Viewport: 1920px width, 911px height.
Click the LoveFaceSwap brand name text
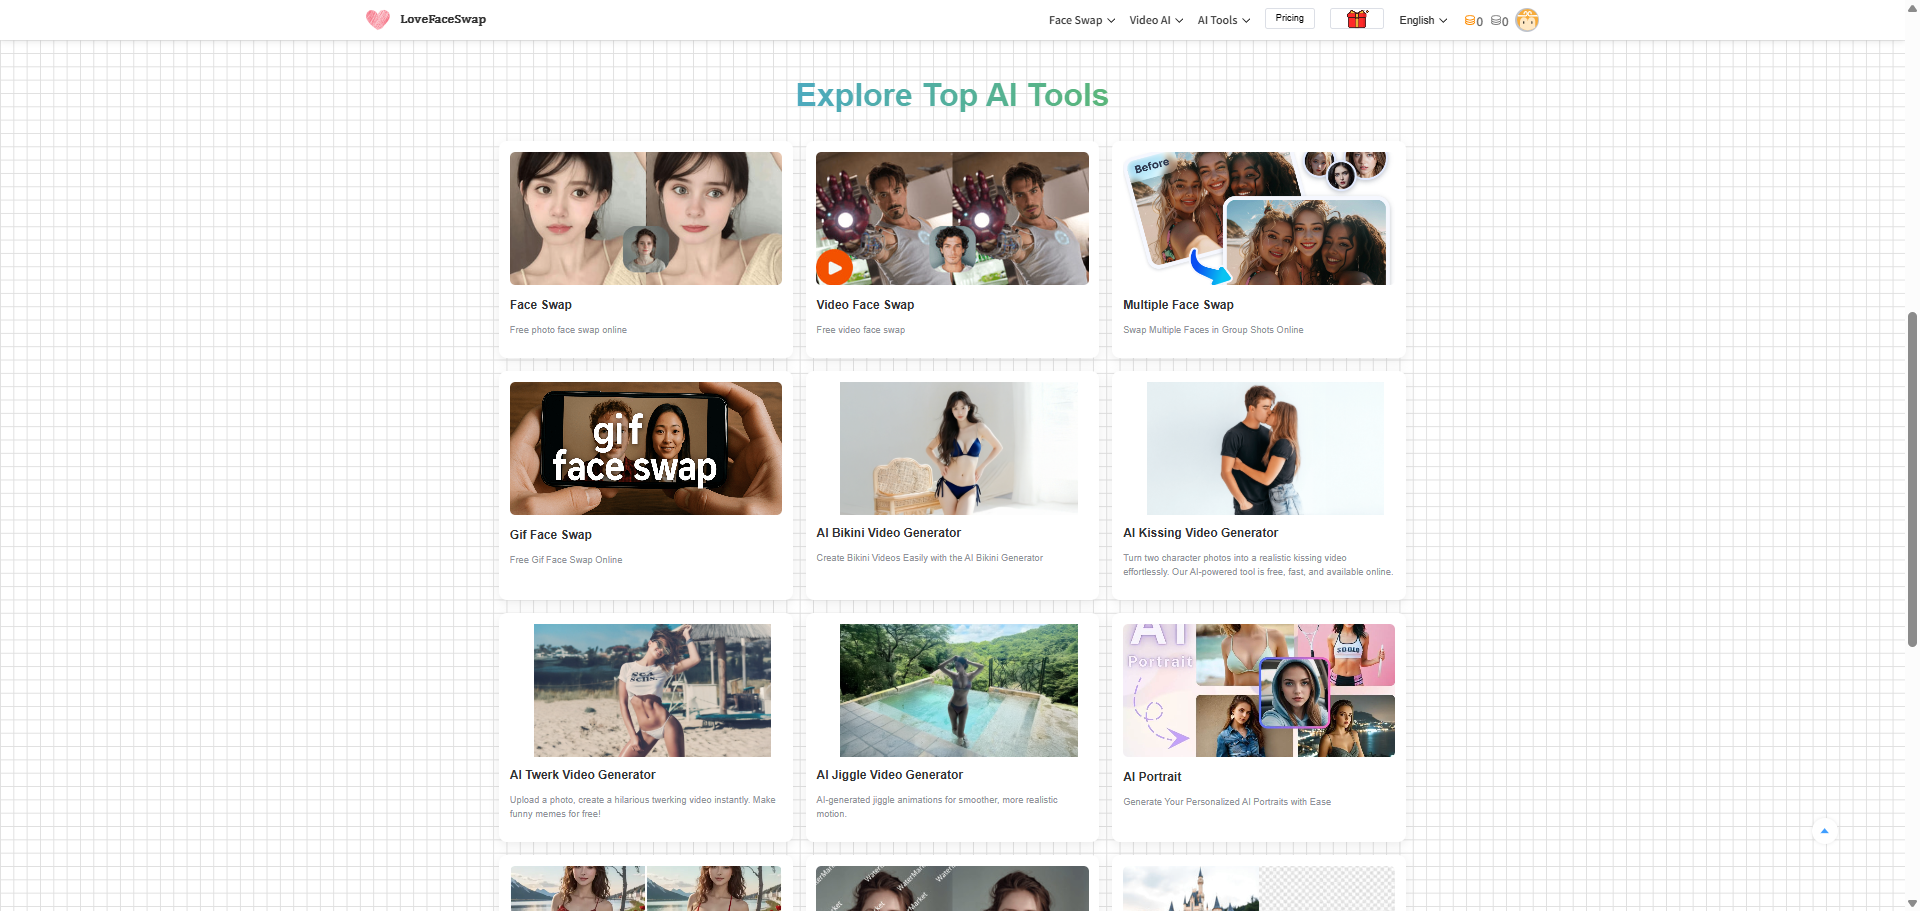point(443,19)
